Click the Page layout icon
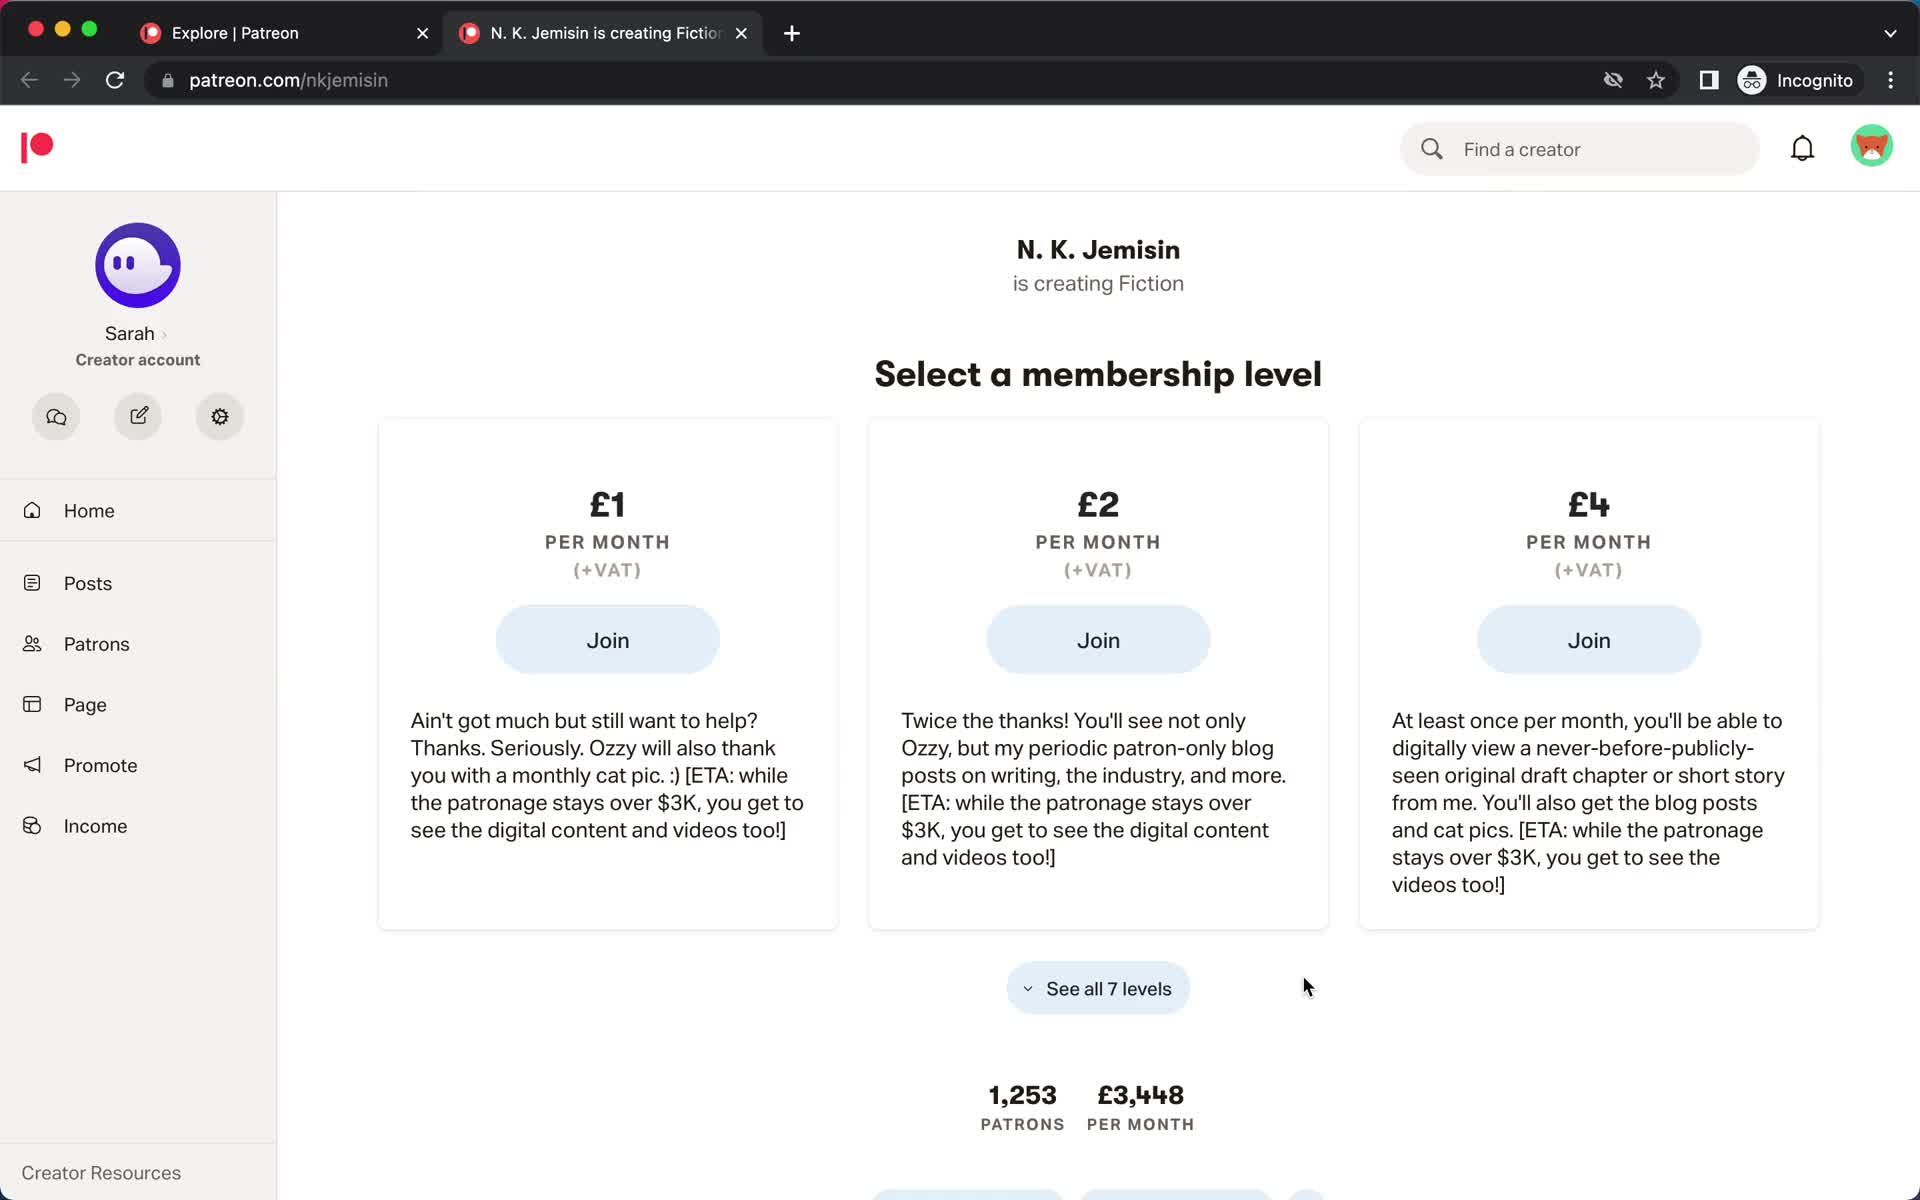 coord(32,704)
